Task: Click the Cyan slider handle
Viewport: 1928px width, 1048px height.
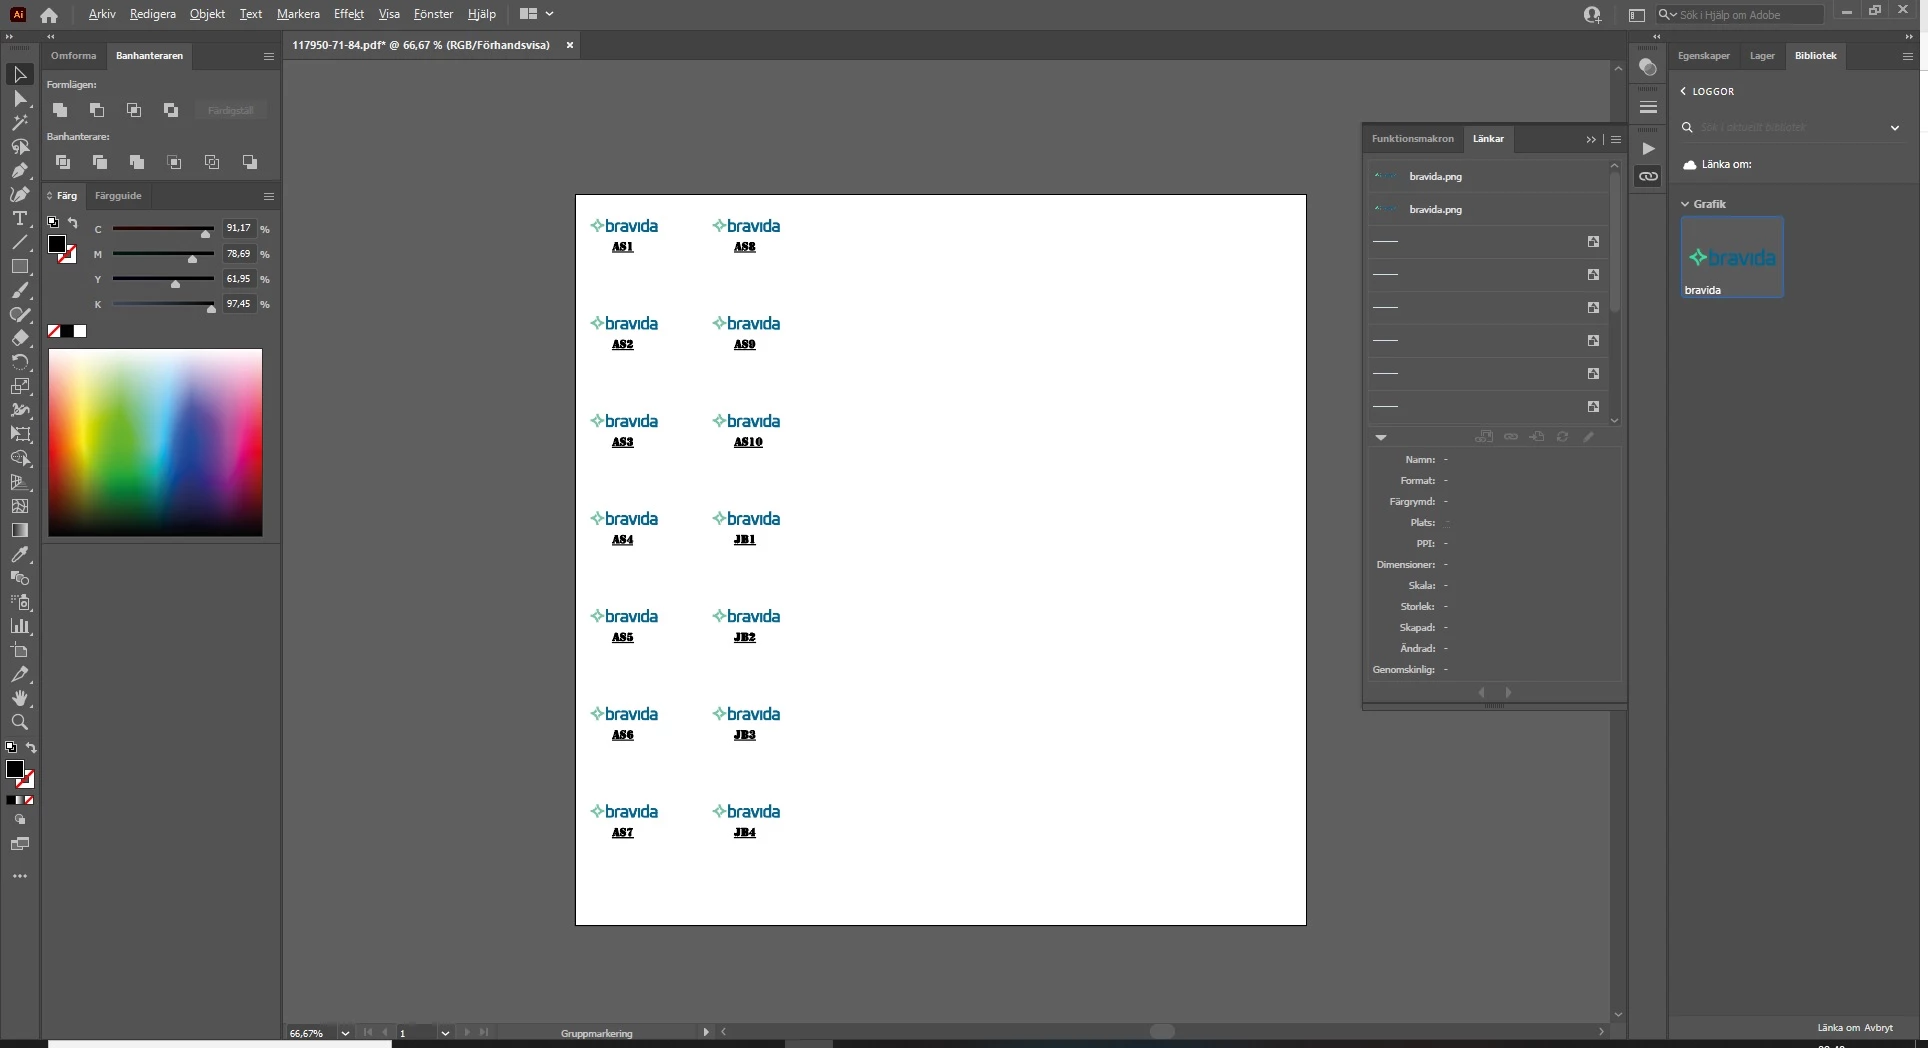Action: pos(206,234)
